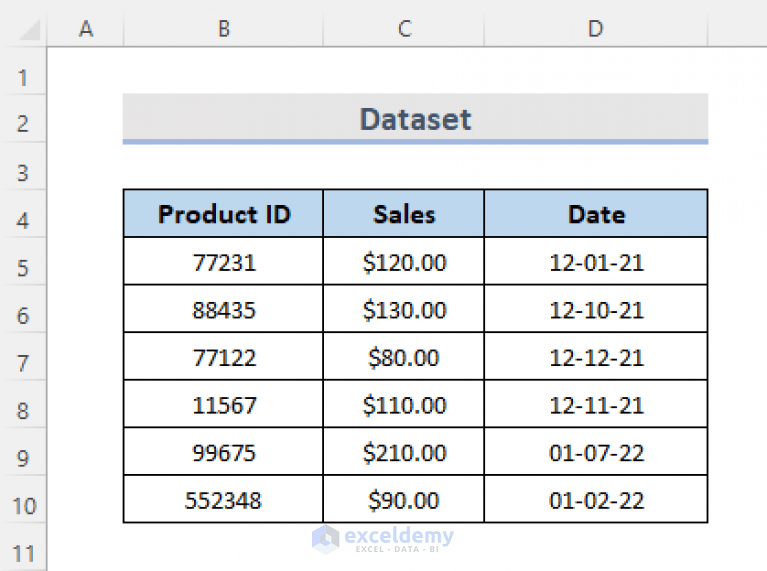Select column D header
Image resolution: width=767 pixels, height=571 pixels.
(x=596, y=29)
